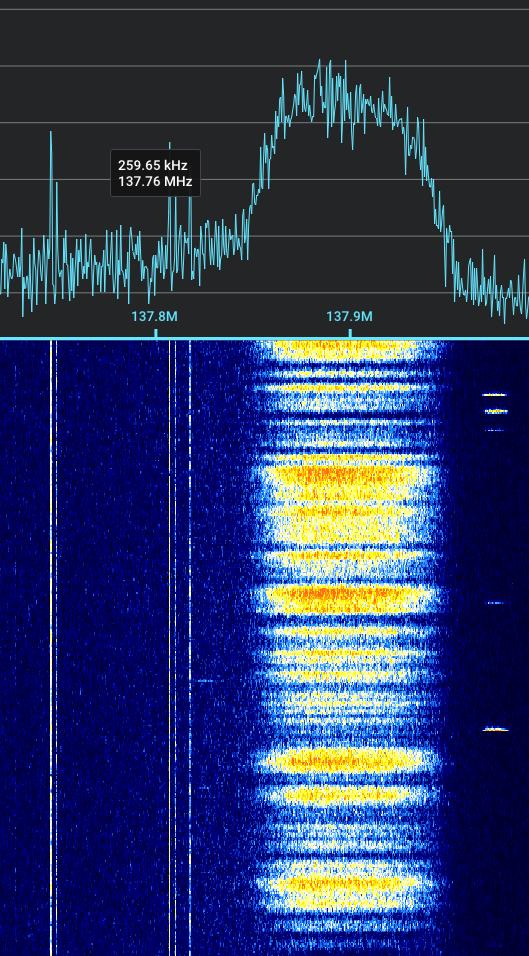Viewport: 529px width, 956px height.
Task: Click the 137.9M frequency axis label
Action: pos(349,316)
